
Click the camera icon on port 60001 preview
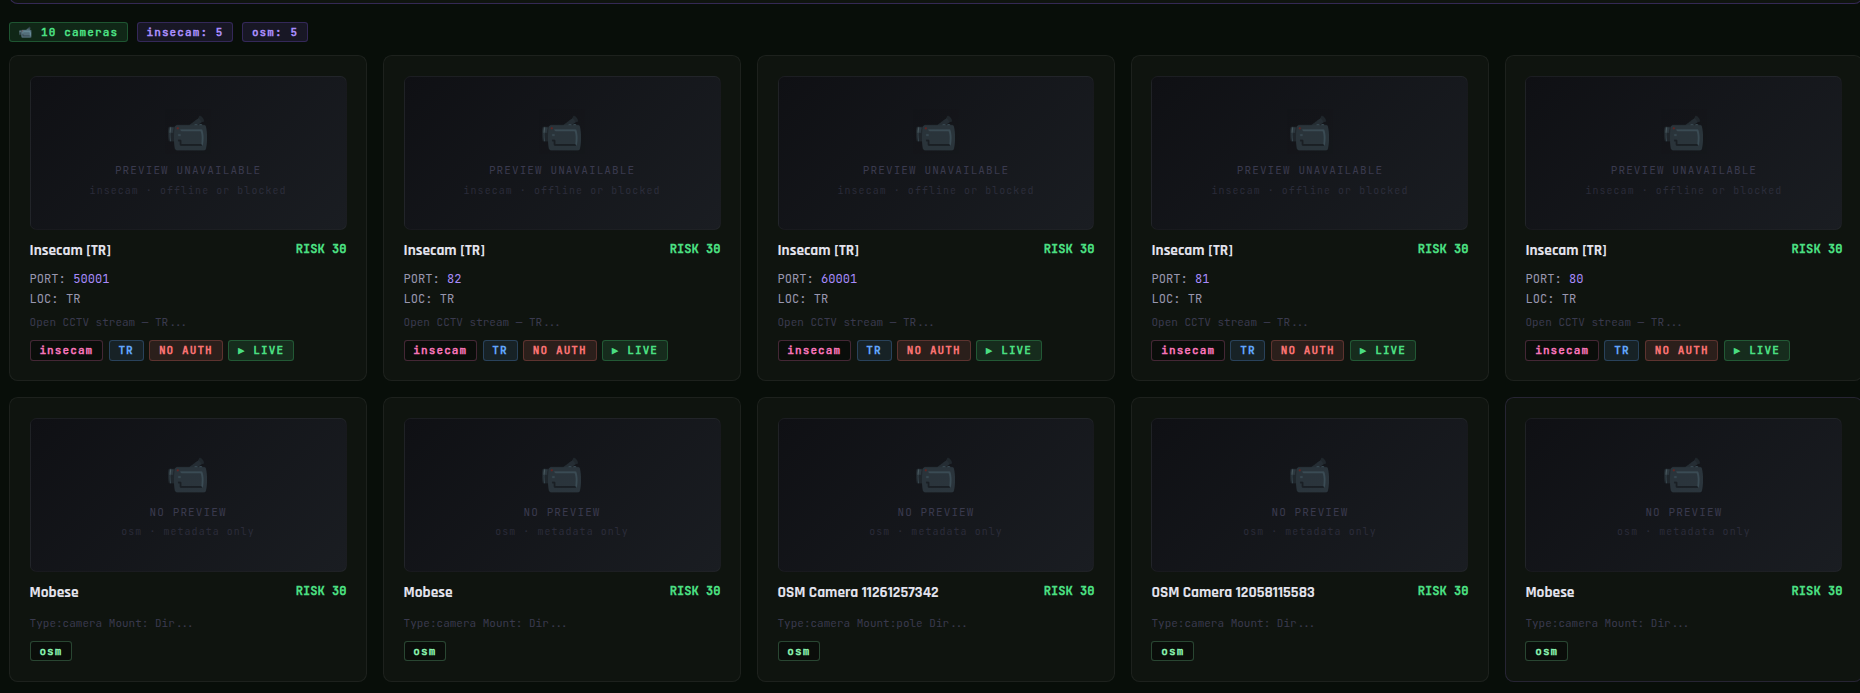(936, 134)
